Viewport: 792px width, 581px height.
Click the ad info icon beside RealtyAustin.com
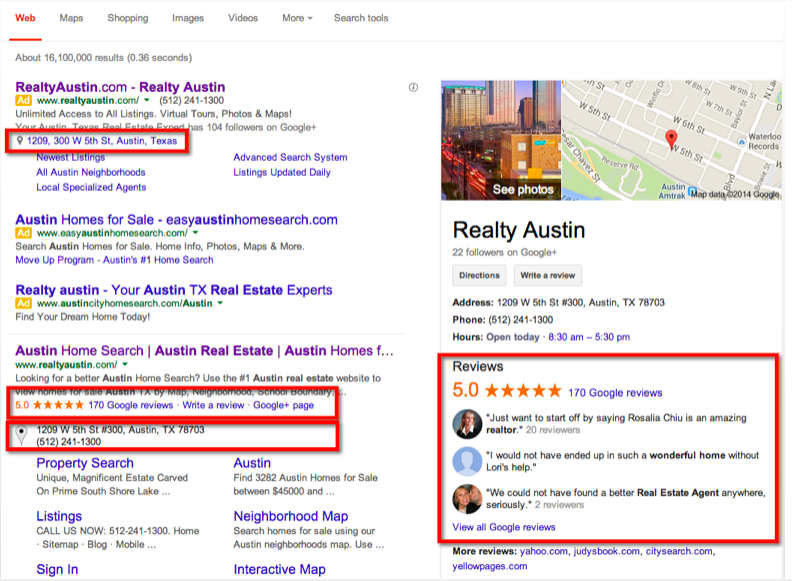click(413, 87)
